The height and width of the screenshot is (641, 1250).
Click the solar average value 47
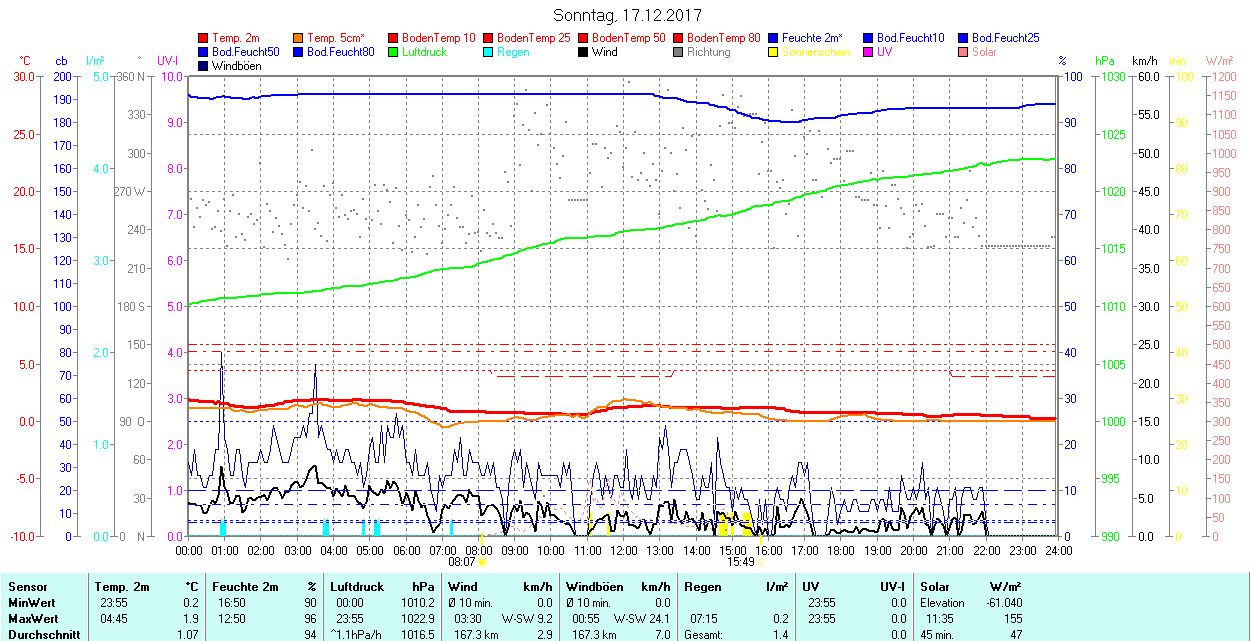click(x=1016, y=635)
